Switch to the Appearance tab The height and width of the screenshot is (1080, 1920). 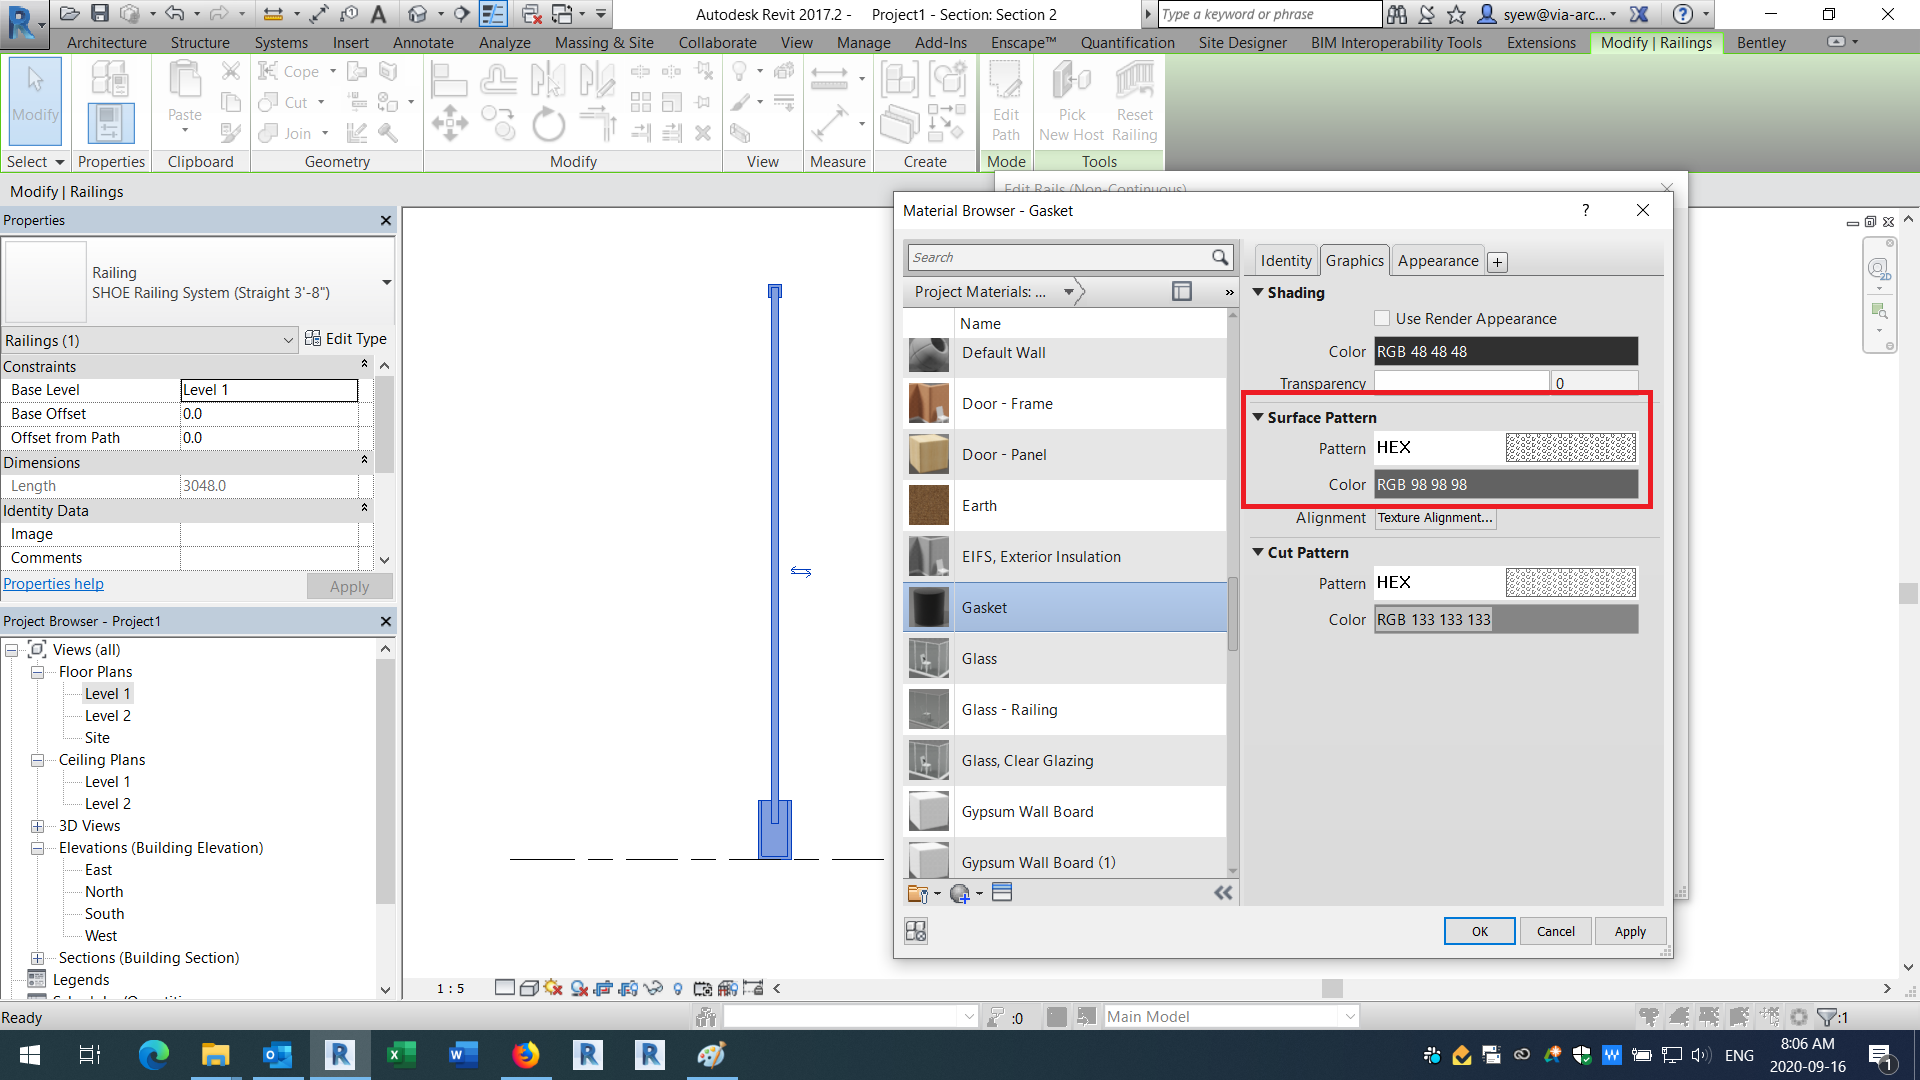pyautogui.click(x=1437, y=260)
